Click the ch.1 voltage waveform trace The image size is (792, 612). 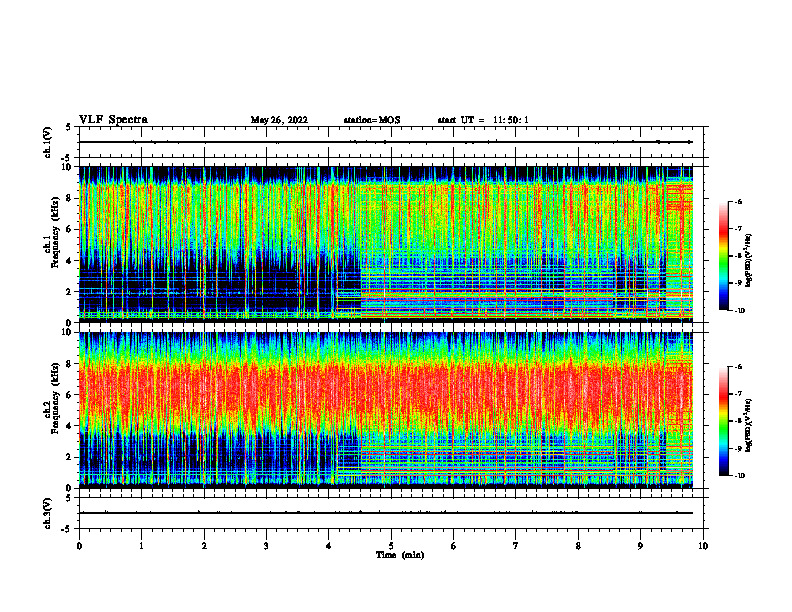[x=386, y=142]
